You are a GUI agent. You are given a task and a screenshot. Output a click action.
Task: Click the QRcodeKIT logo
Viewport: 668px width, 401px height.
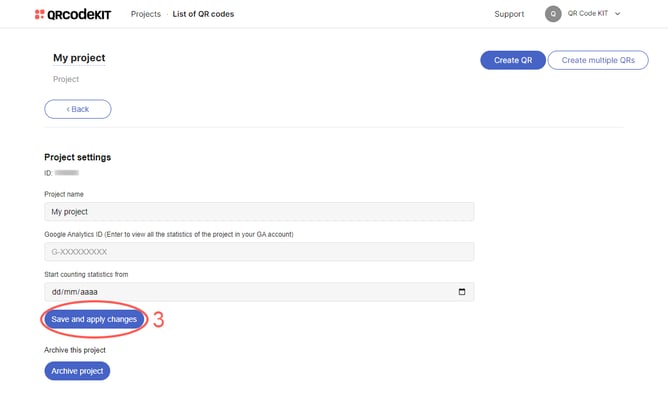click(73, 14)
